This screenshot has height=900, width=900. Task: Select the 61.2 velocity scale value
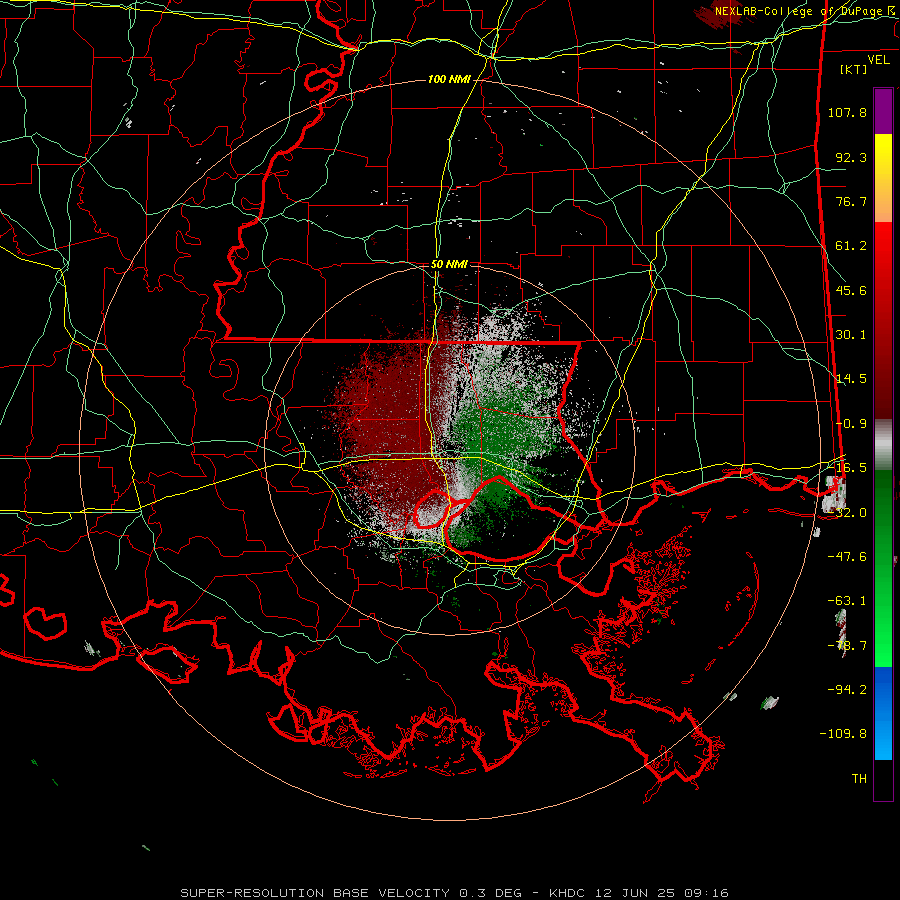pyautogui.click(x=851, y=246)
